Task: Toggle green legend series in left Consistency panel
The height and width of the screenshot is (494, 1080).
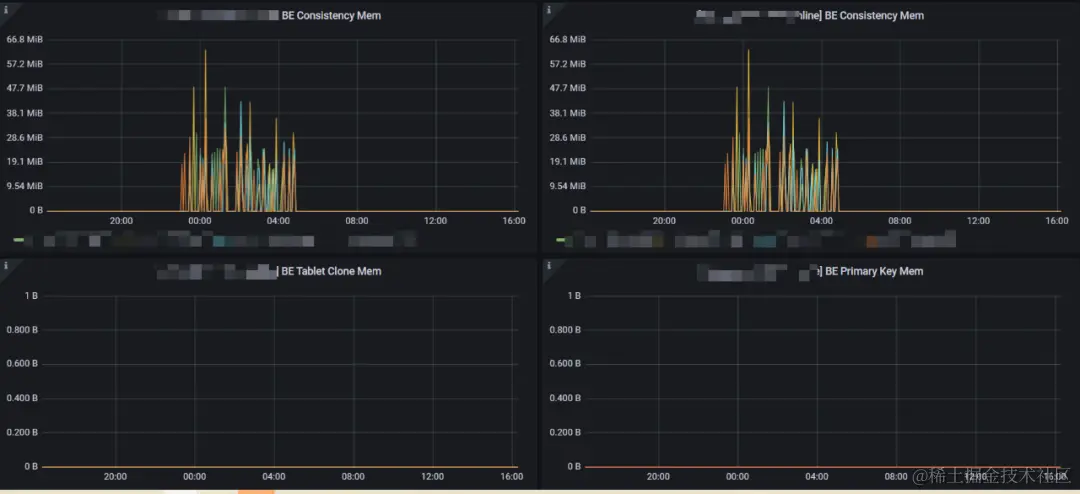Action: pos(19,240)
